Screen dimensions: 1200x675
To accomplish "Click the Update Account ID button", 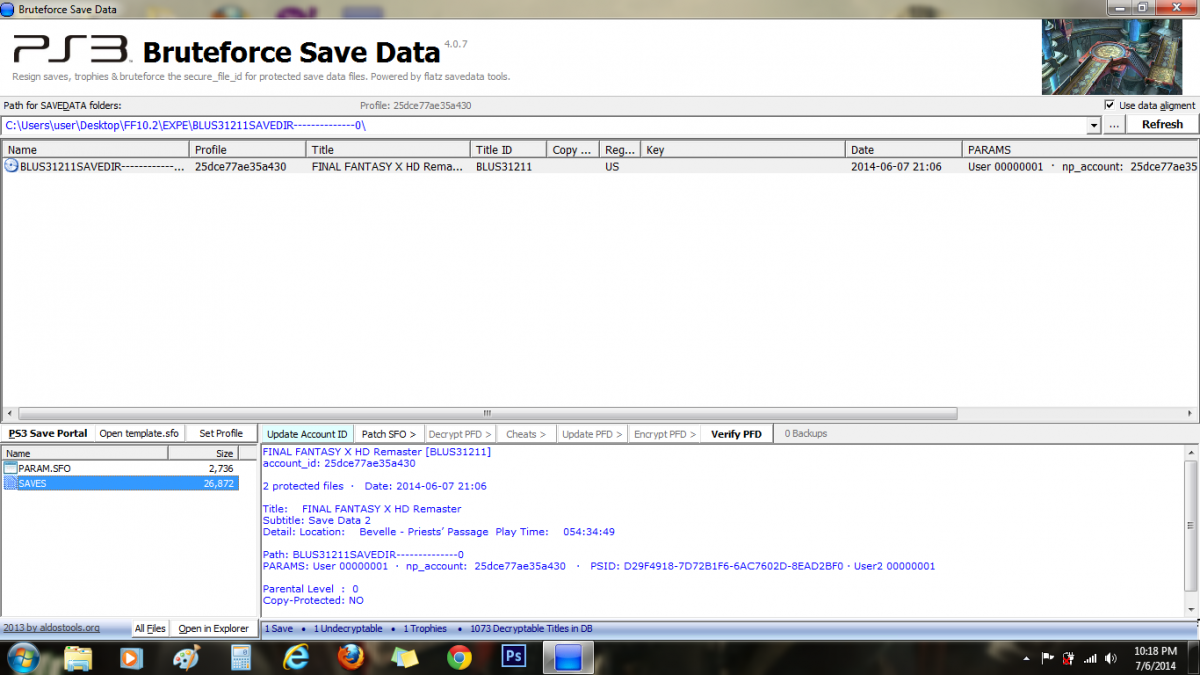I will tap(307, 434).
